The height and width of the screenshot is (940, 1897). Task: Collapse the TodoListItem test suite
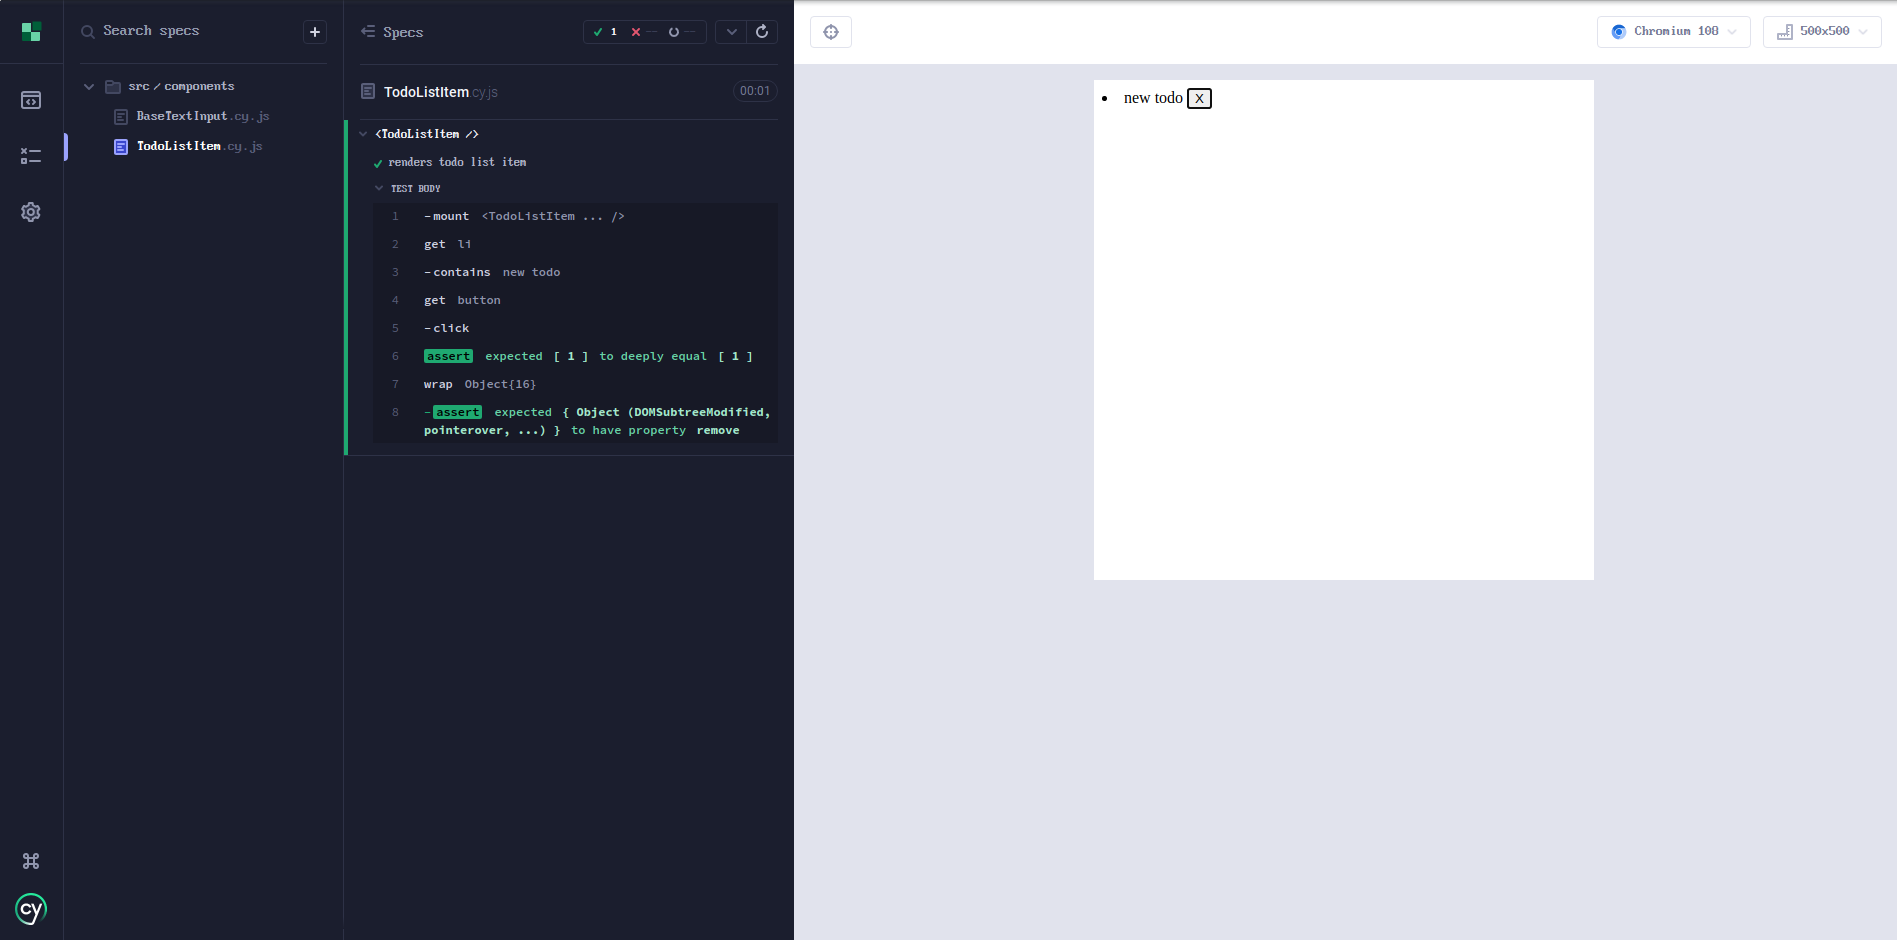coord(363,134)
